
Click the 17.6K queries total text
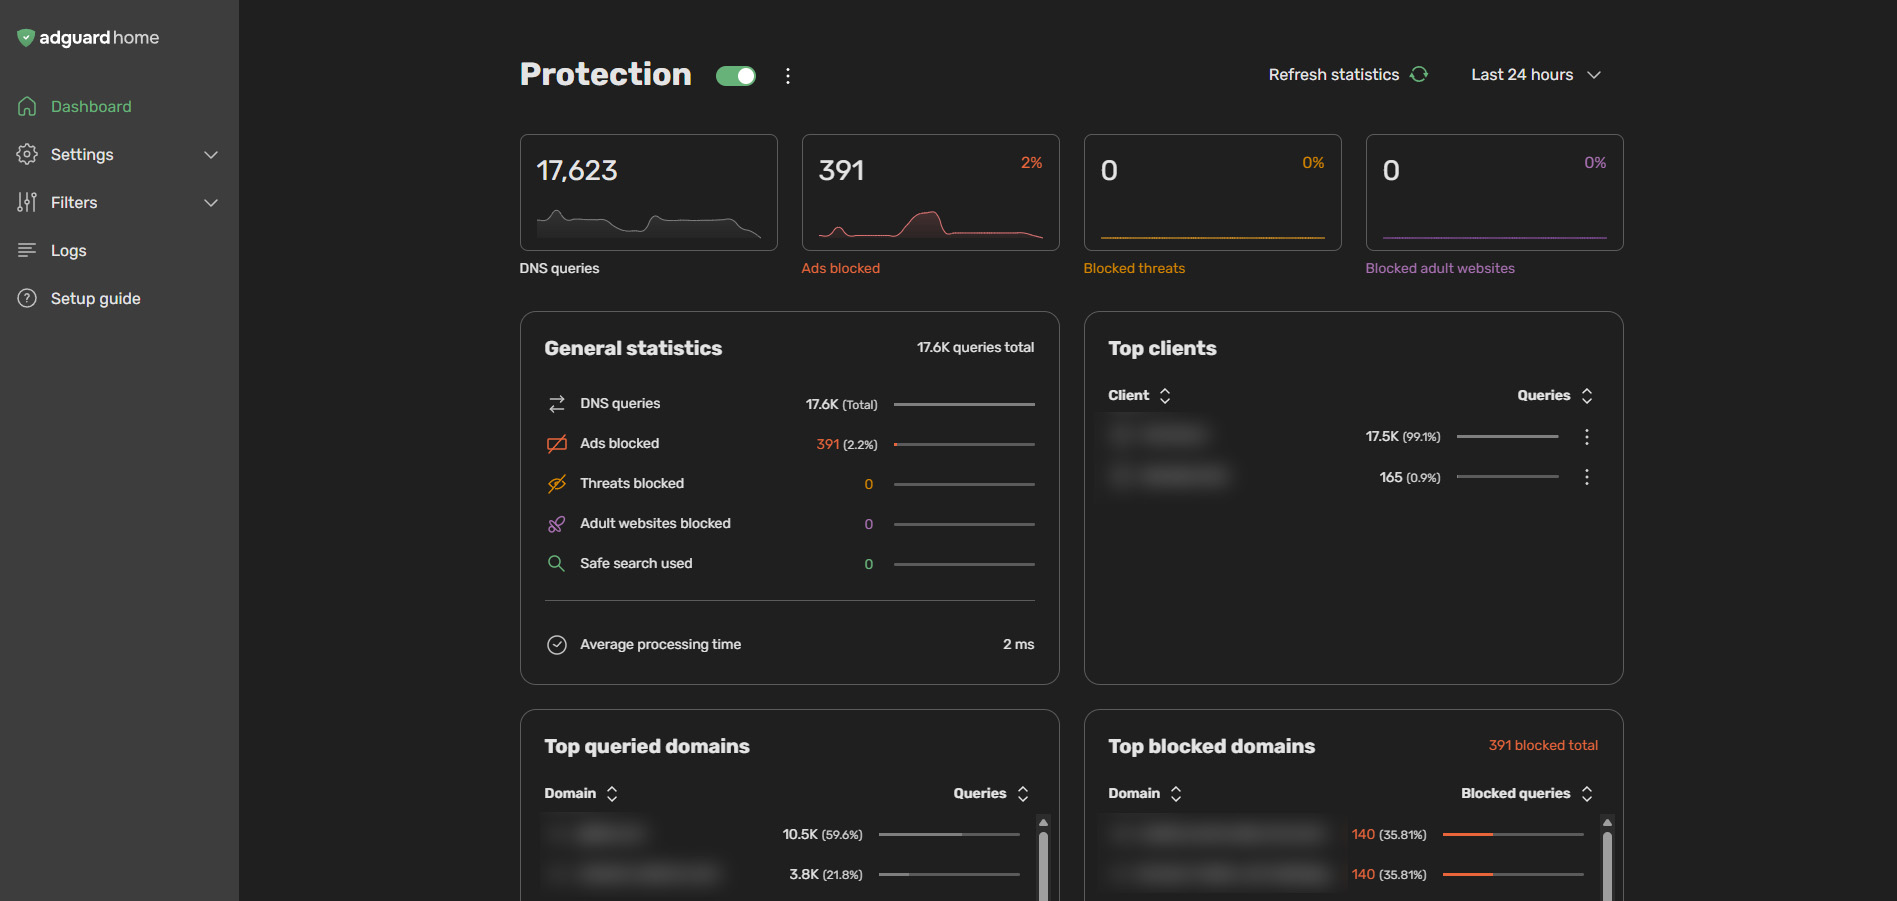975,347
